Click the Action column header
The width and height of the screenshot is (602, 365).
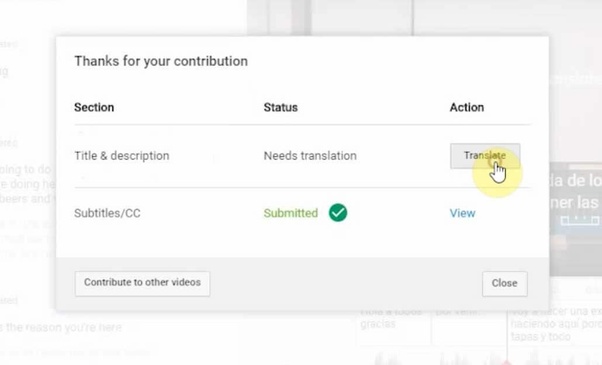467,107
